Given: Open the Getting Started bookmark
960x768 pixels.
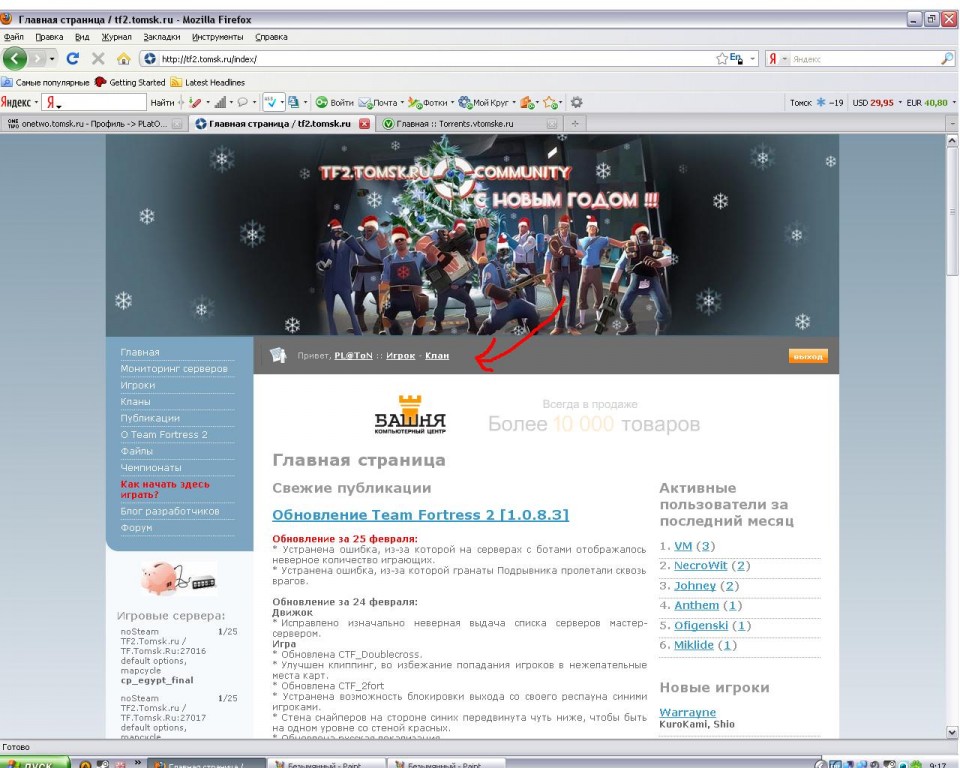Looking at the screenshot, I should click(x=130, y=82).
